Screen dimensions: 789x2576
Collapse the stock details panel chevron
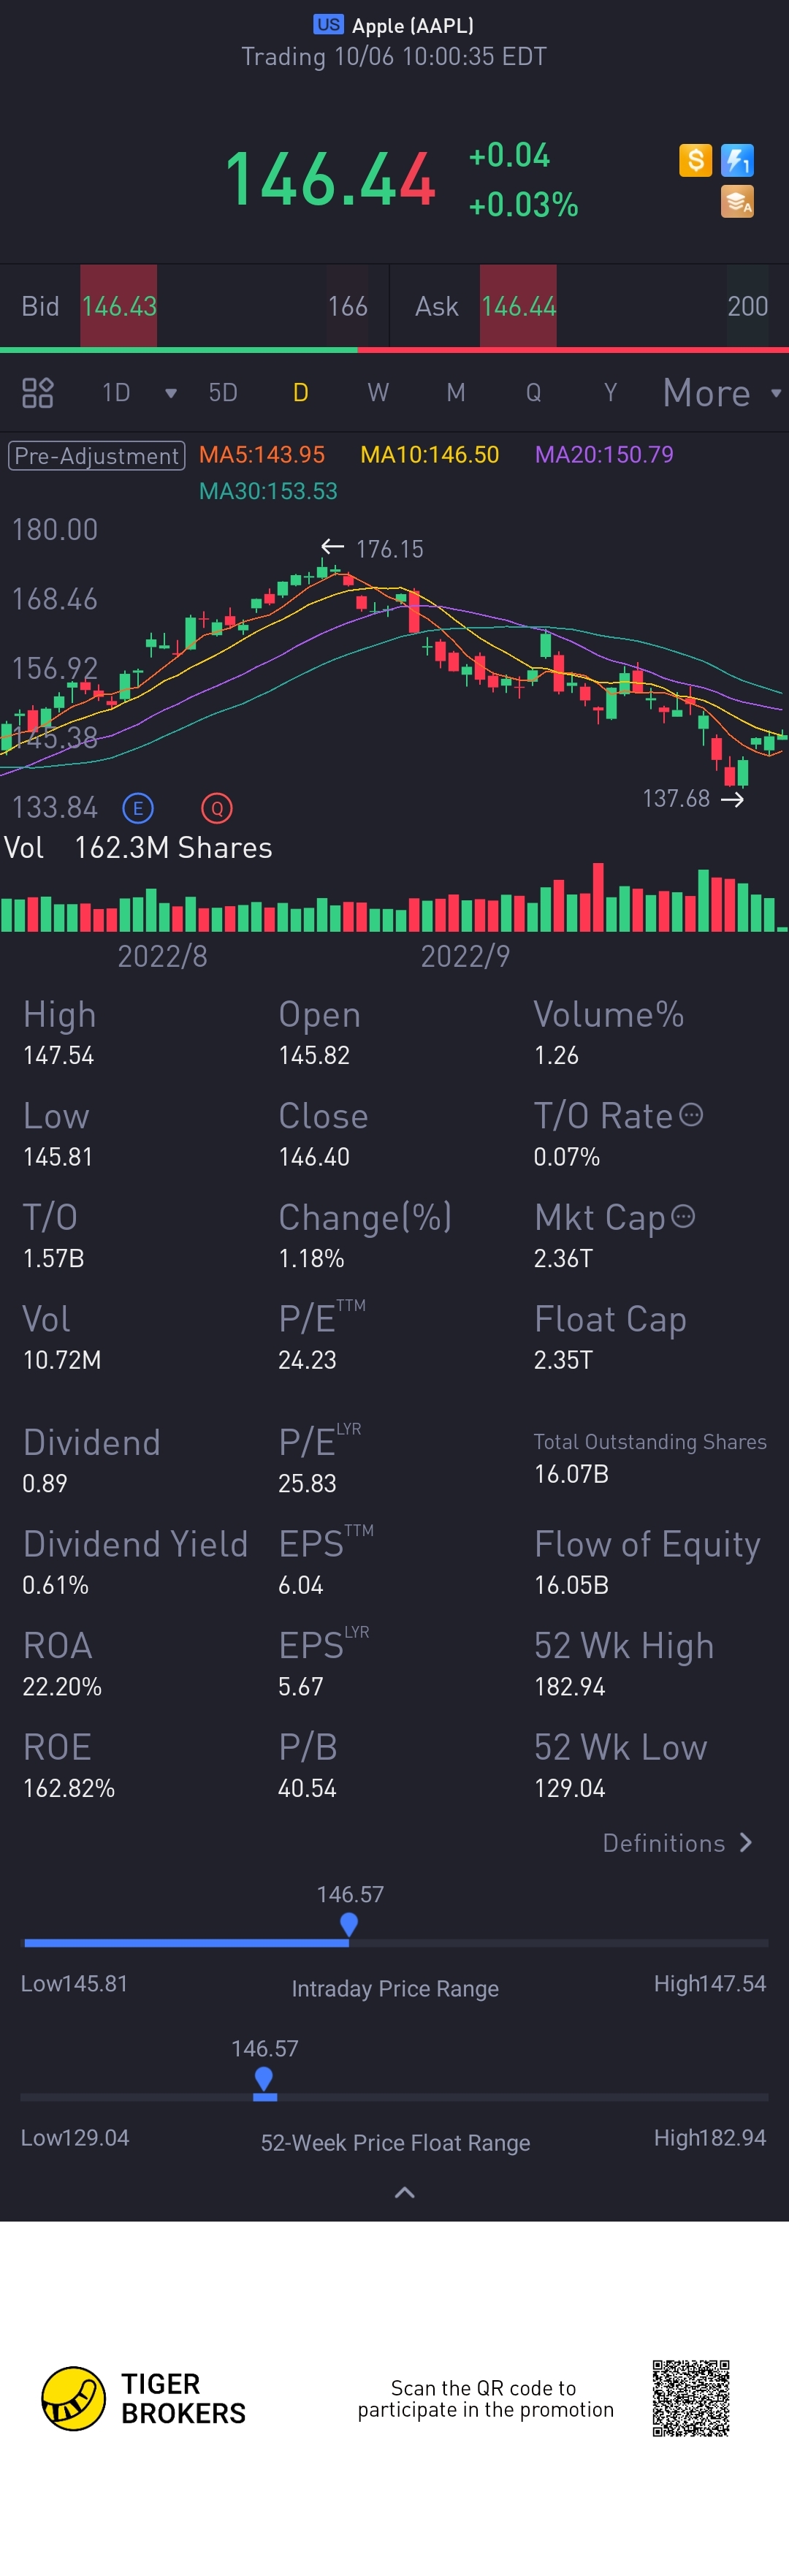[x=404, y=2193]
